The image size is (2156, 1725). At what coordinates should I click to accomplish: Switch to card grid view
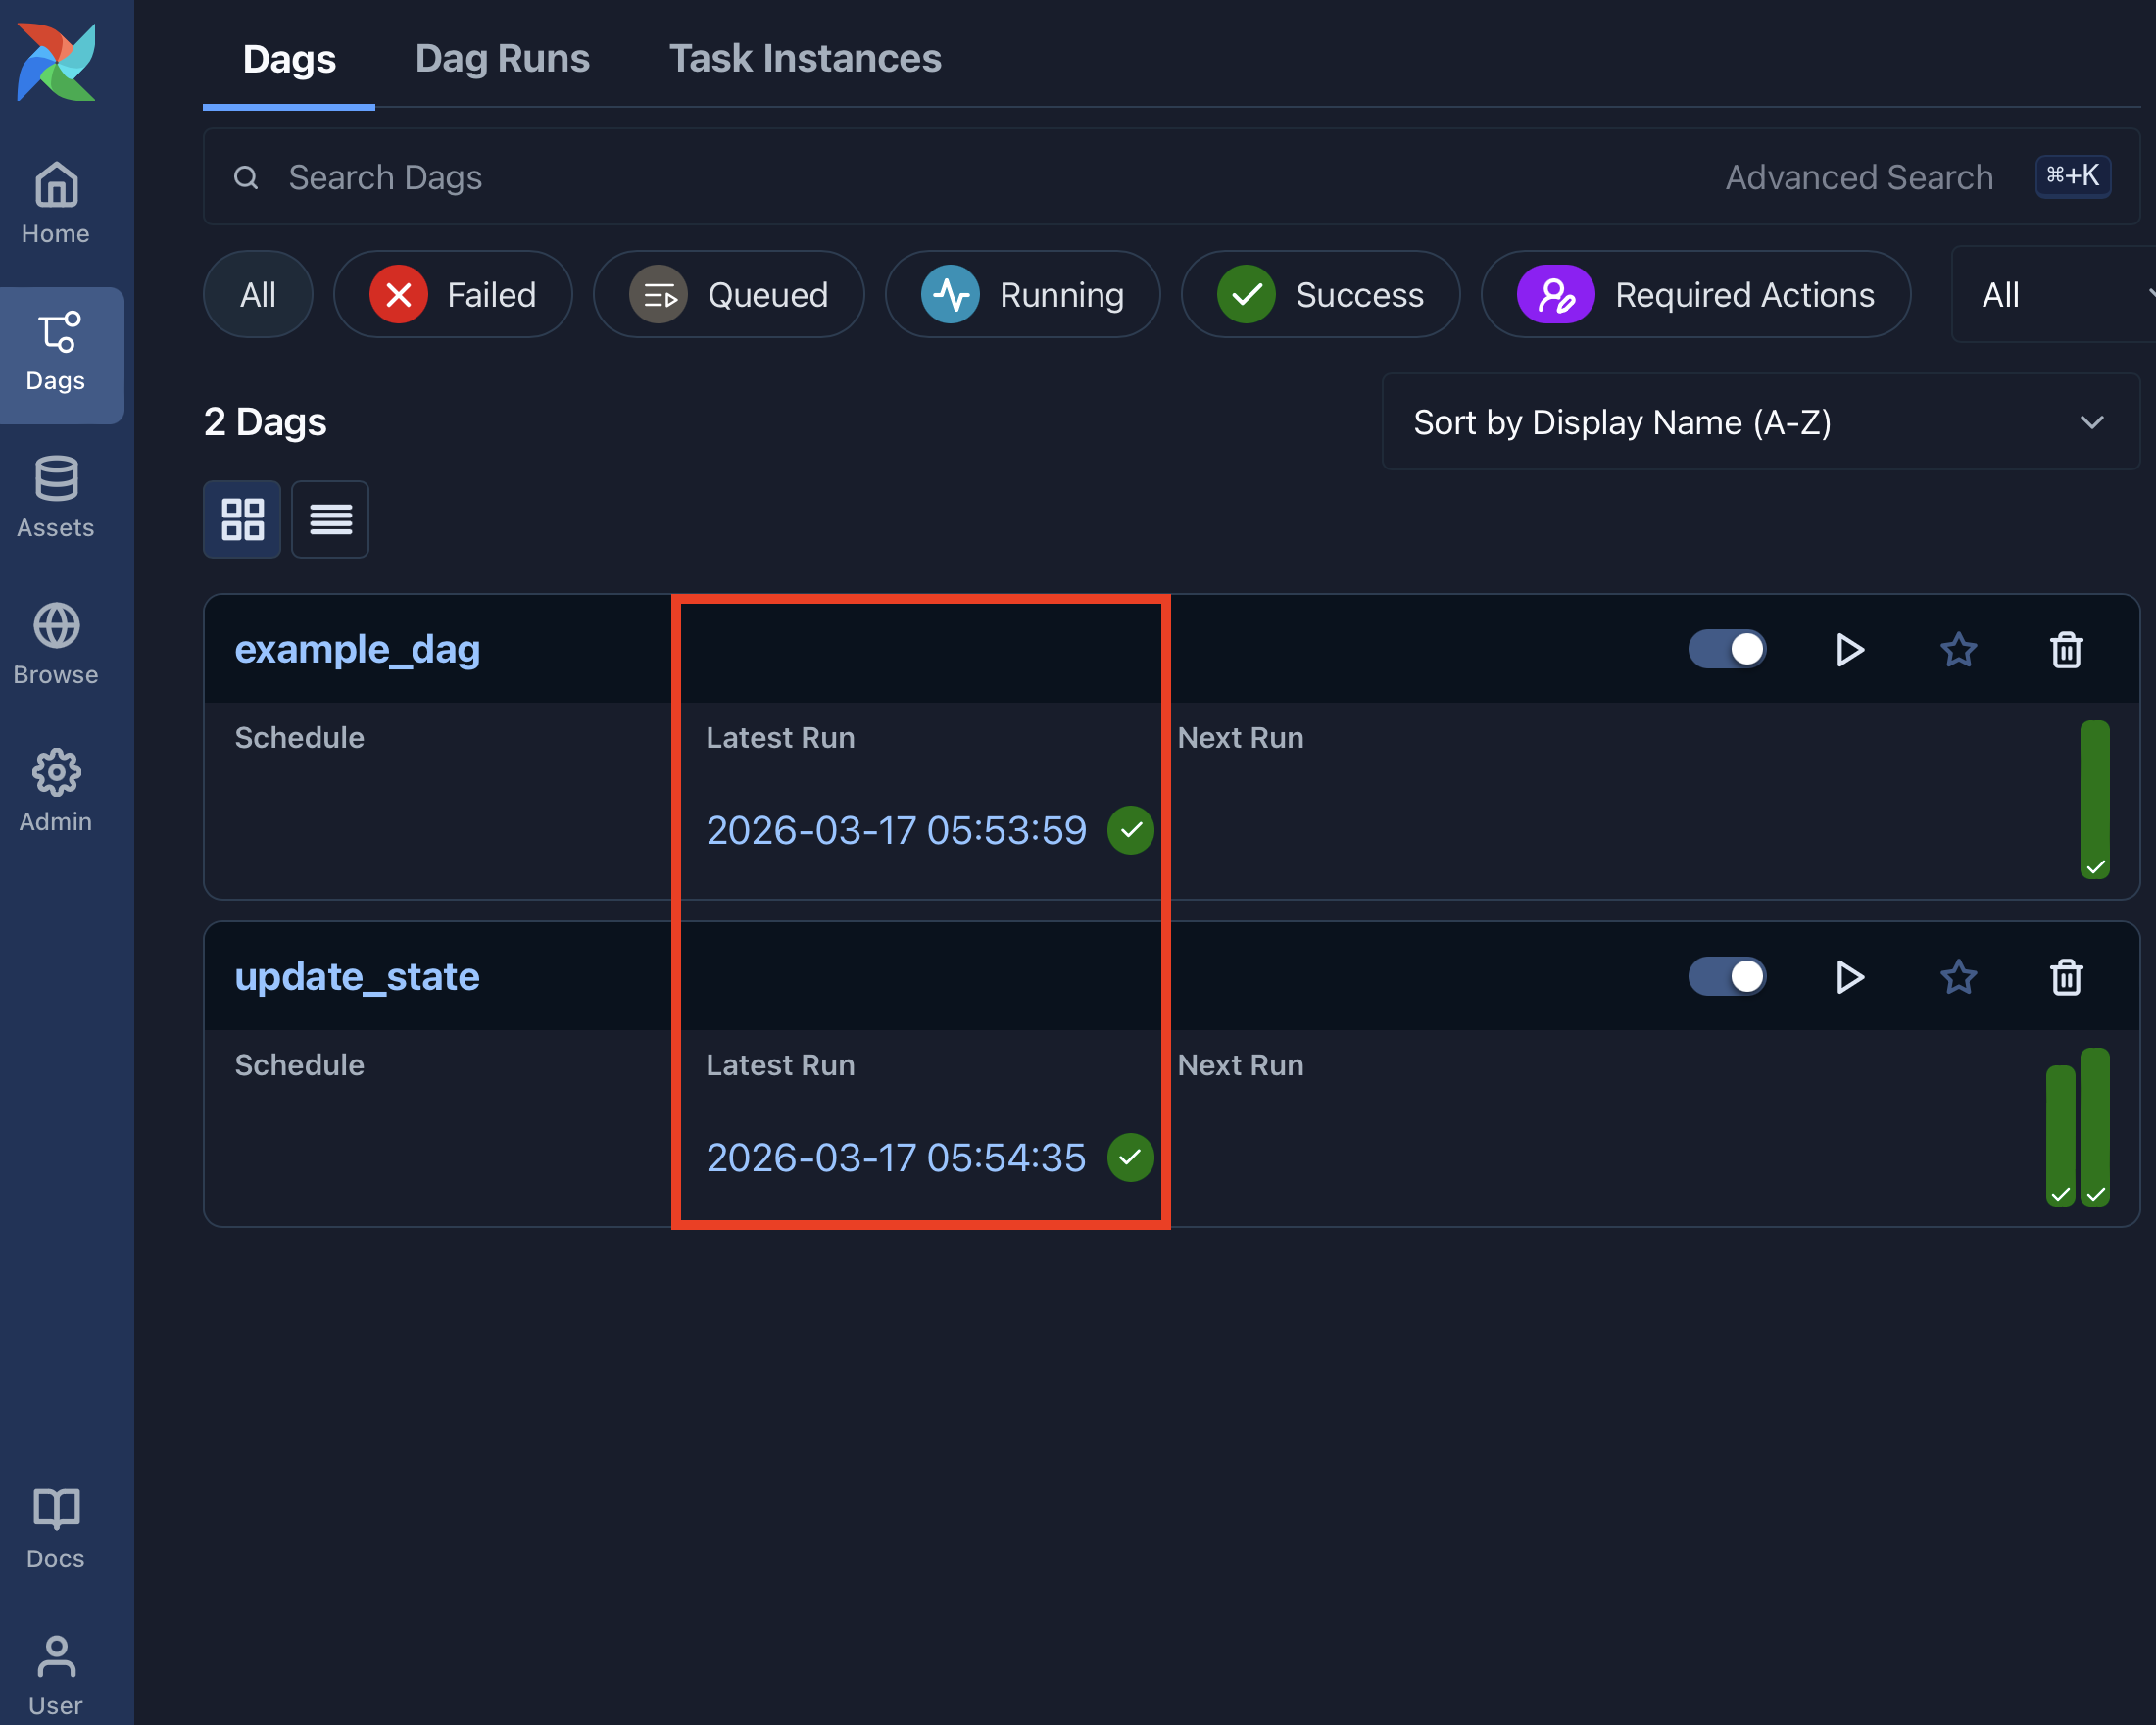pos(242,519)
